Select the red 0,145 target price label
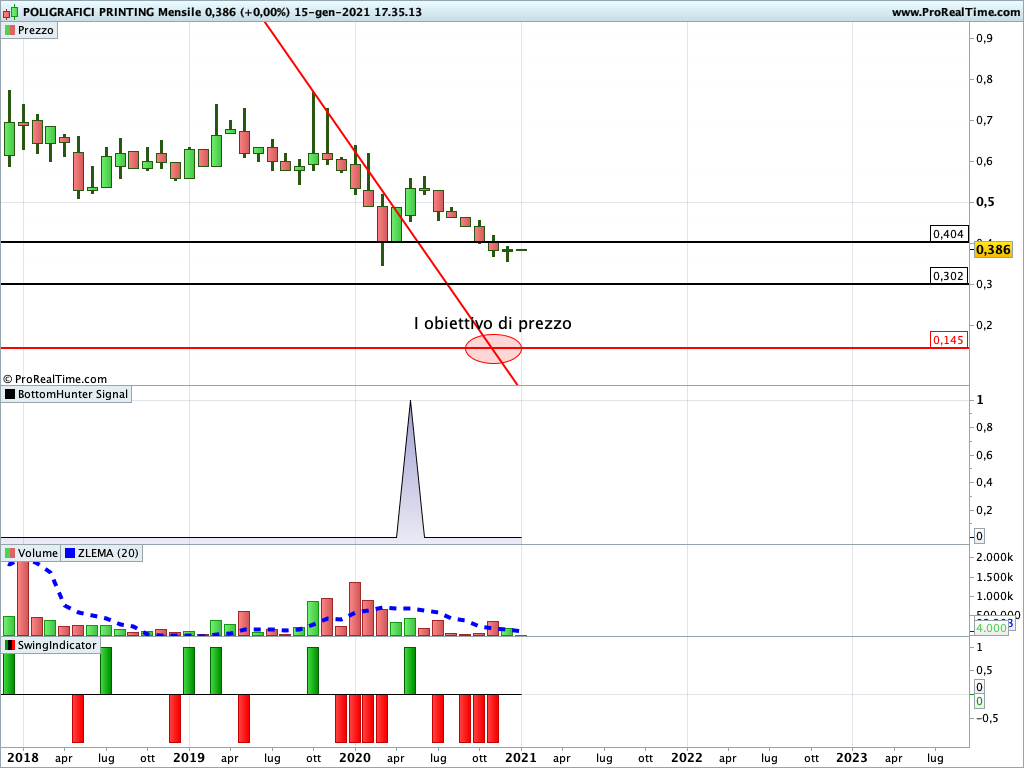Image resolution: width=1024 pixels, height=768 pixels. tap(949, 340)
